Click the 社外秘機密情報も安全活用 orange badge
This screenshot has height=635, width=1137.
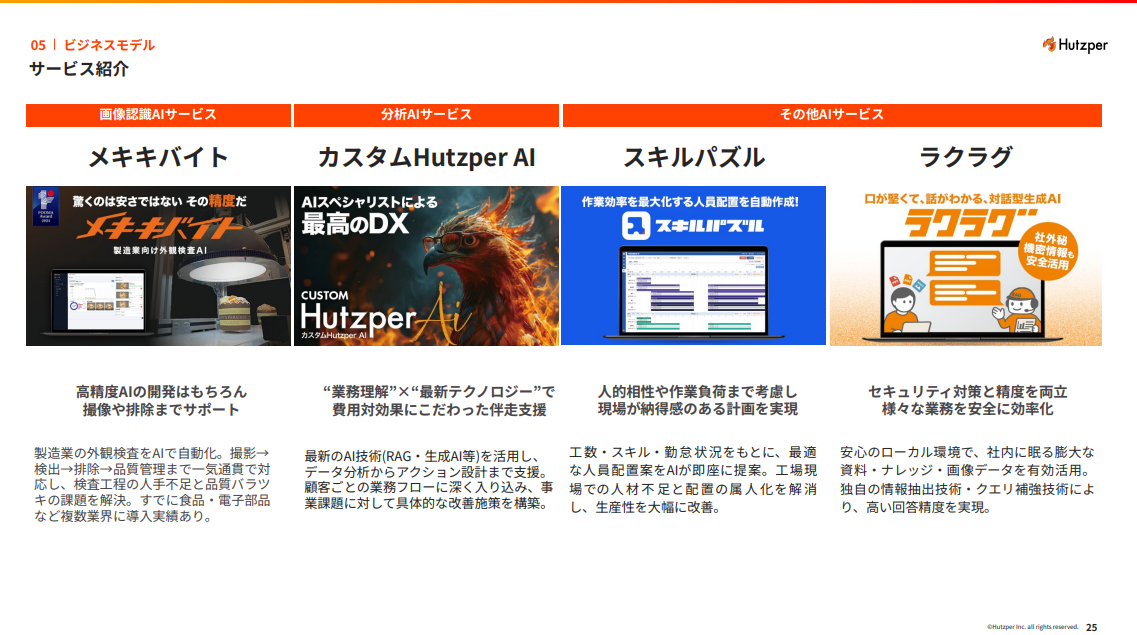(1046, 251)
